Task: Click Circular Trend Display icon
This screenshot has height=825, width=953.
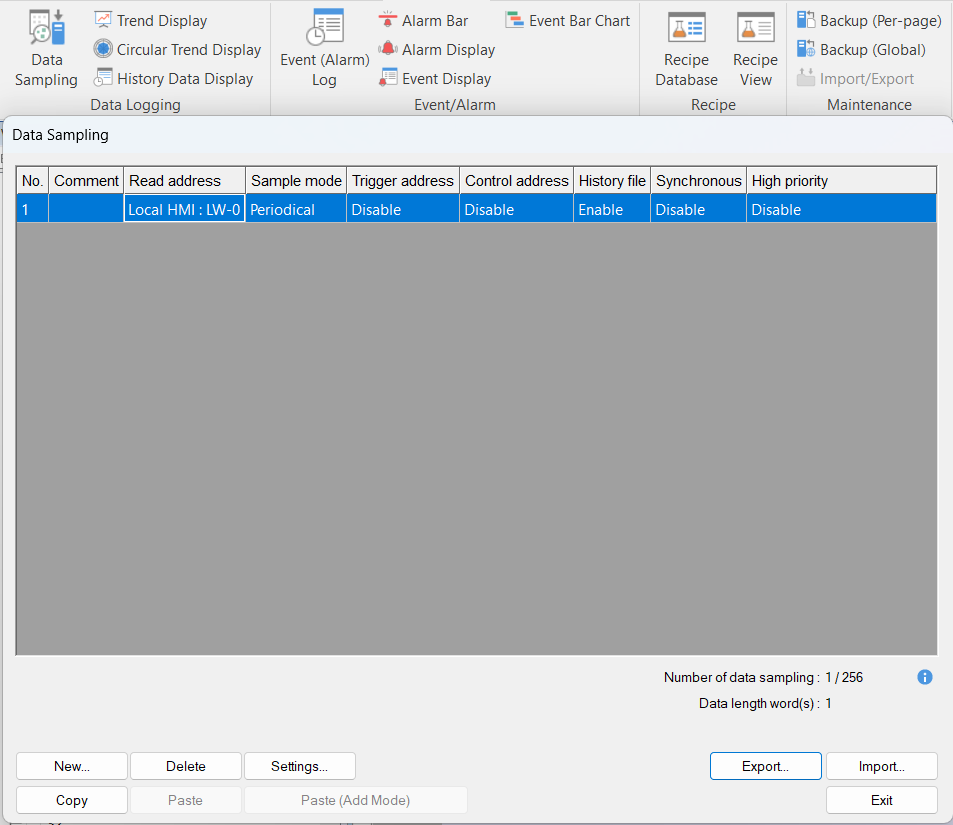Action: (103, 49)
